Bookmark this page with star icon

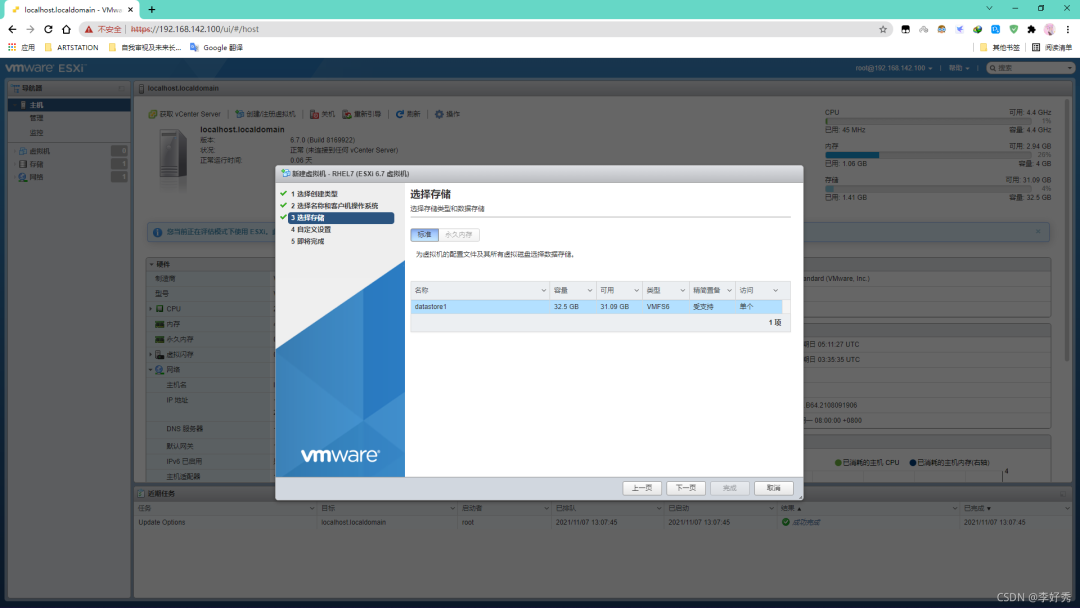(x=883, y=29)
